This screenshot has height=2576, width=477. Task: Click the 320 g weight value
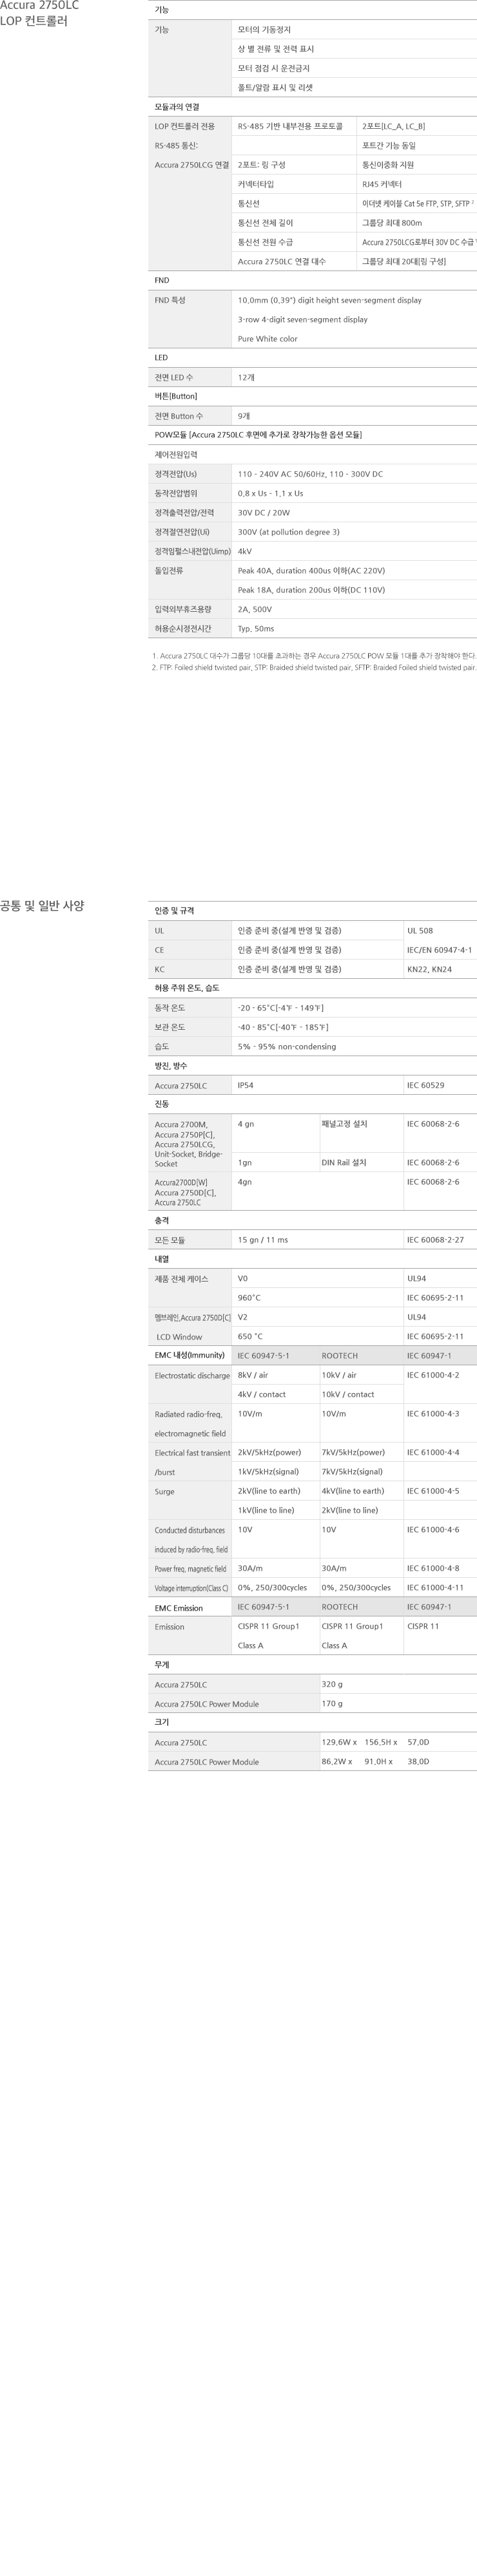point(332,1685)
